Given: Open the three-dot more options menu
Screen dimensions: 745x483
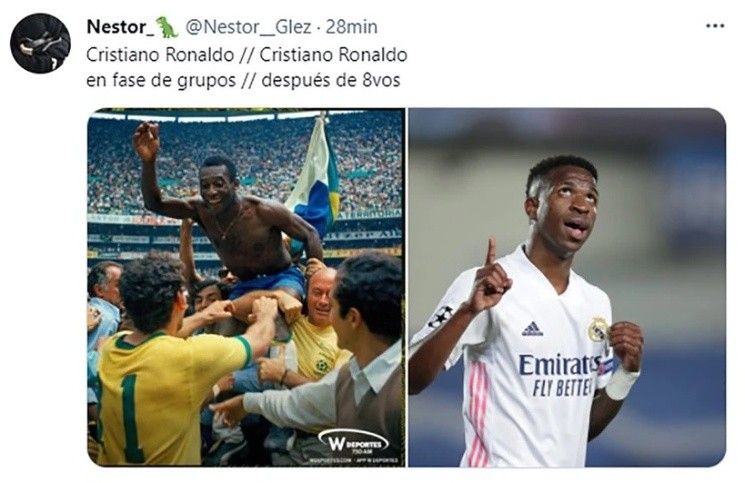Looking at the screenshot, I should 715,26.
